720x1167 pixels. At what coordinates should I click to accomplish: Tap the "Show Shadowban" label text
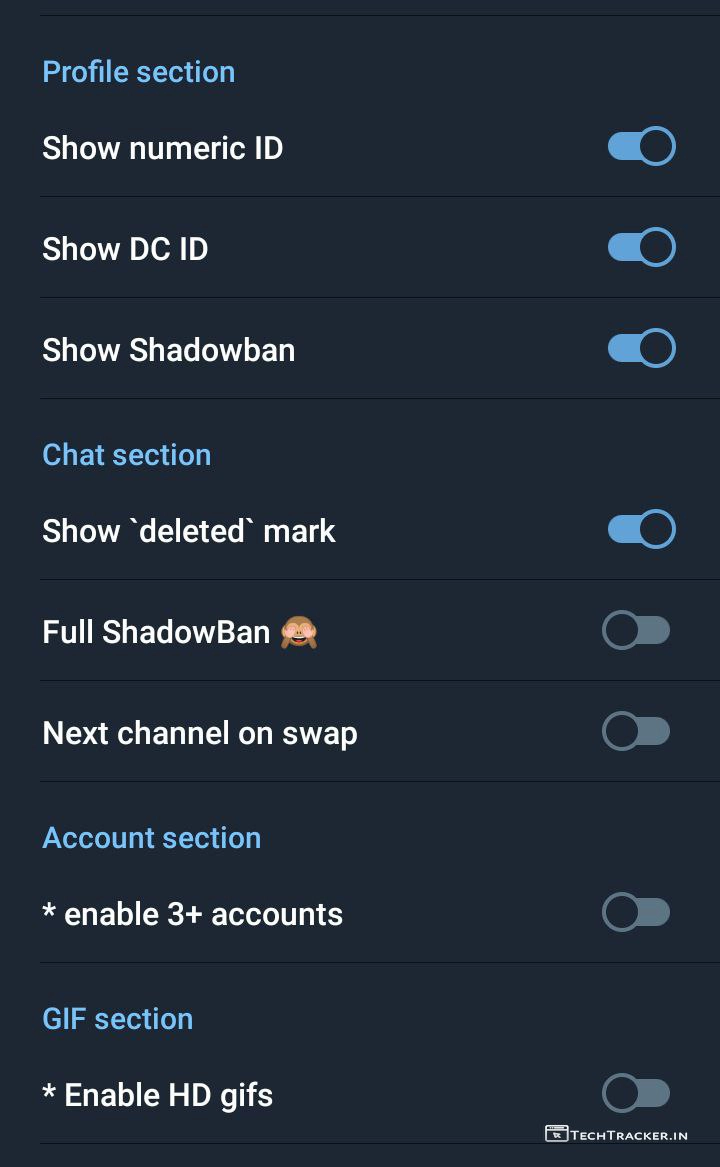pos(168,350)
